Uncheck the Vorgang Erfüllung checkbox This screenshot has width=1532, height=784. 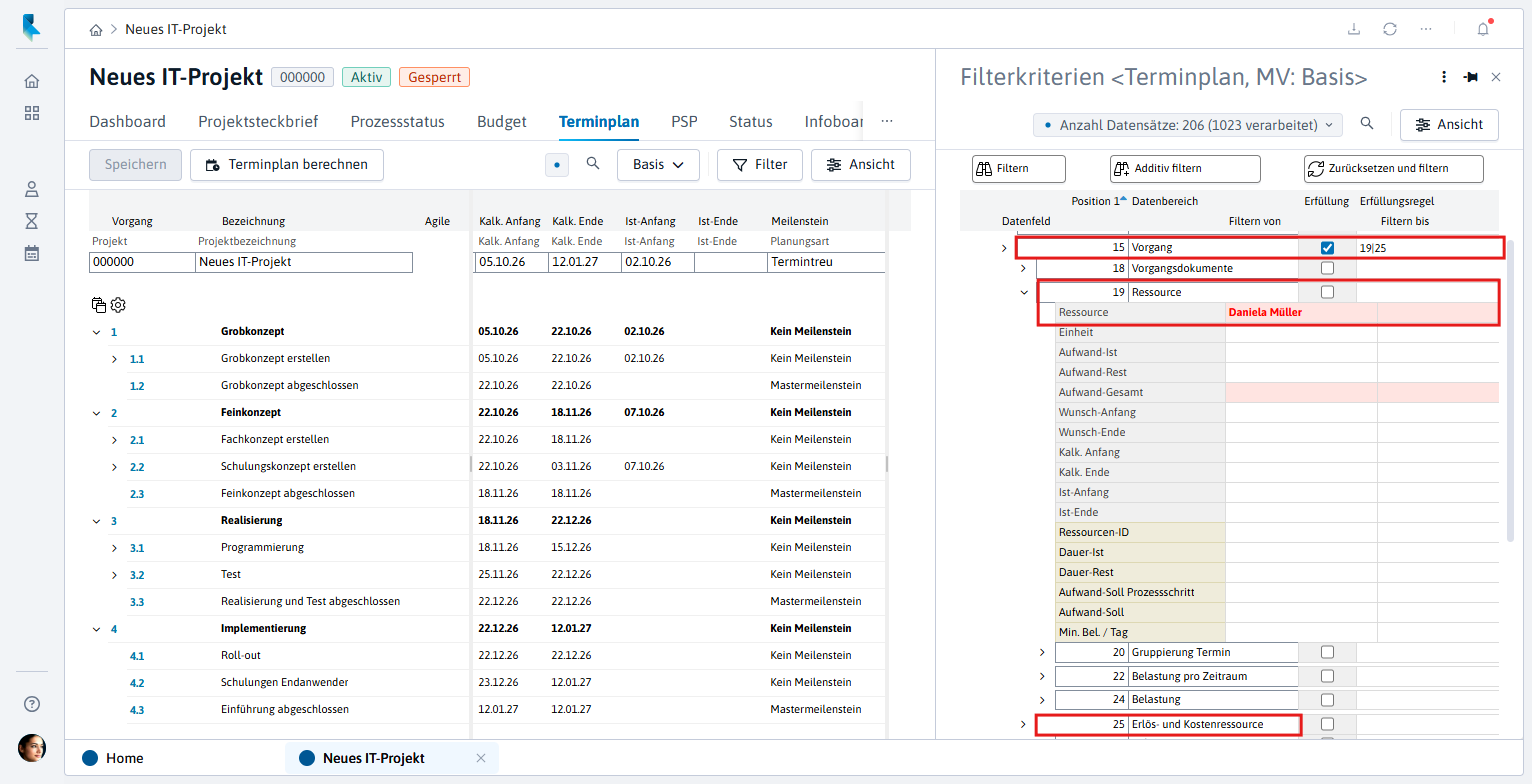[1327, 248]
